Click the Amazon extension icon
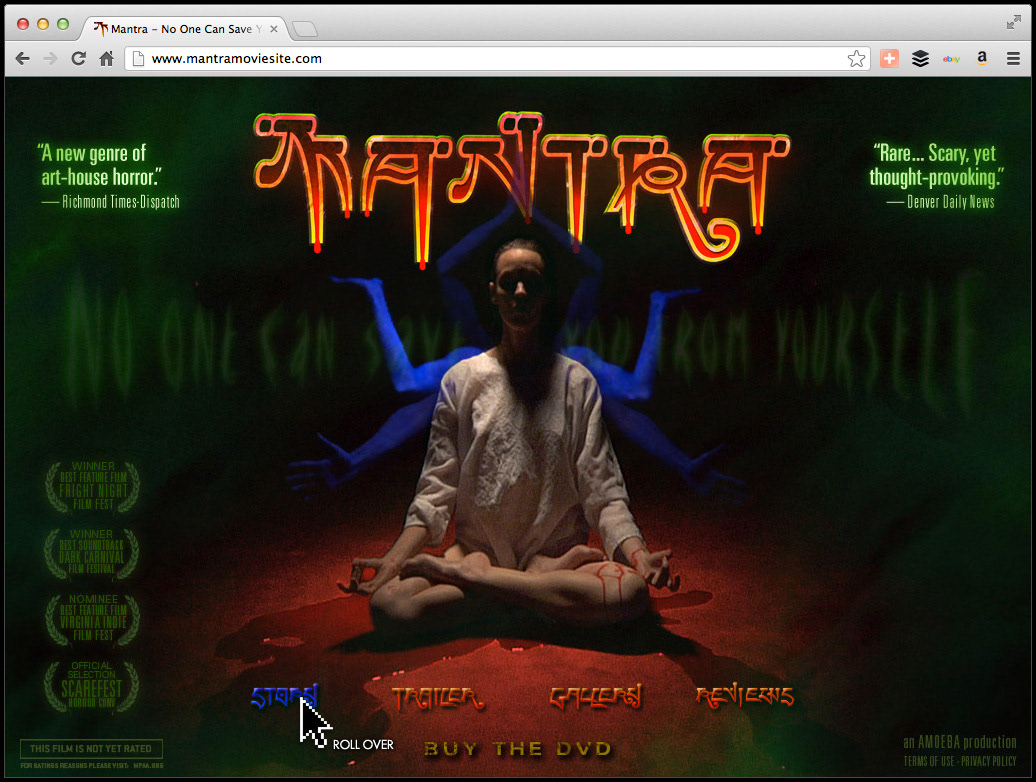This screenshot has height=782, width=1036. coord(982,59)
